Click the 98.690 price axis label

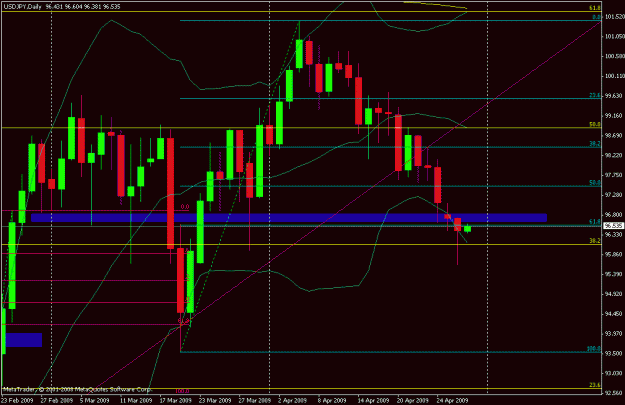[x=614, y=136]
